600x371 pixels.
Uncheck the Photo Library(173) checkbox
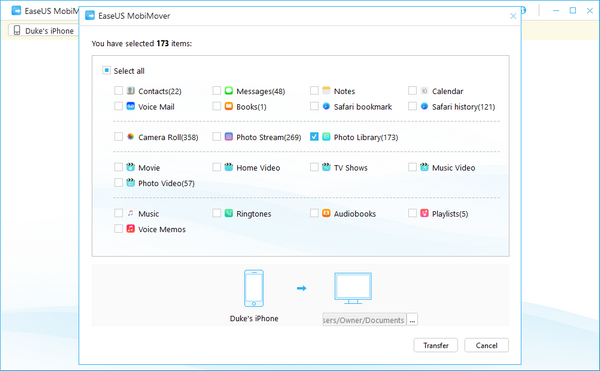pos(314,137)
